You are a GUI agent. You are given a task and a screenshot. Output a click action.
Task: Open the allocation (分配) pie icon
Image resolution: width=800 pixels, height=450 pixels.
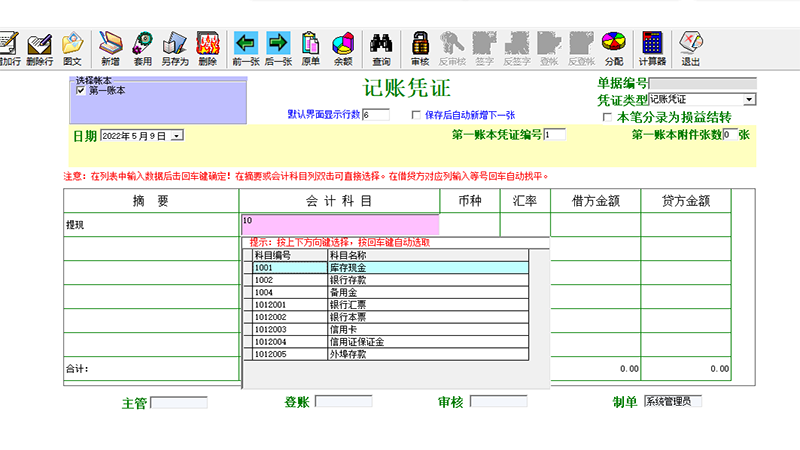pos(614,48)
